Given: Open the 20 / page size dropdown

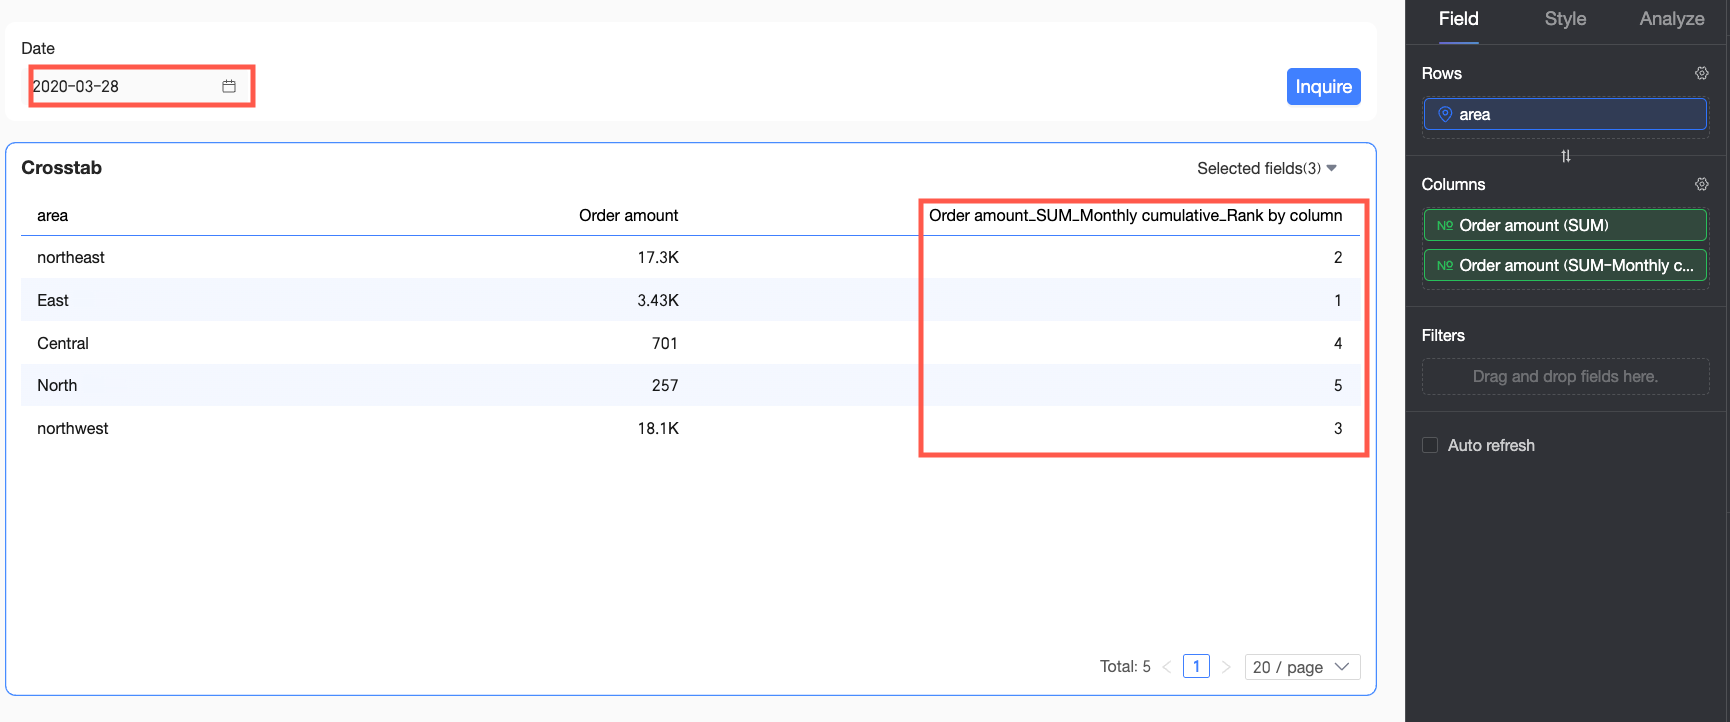Looking at the screenshot, I should 1302,667.
